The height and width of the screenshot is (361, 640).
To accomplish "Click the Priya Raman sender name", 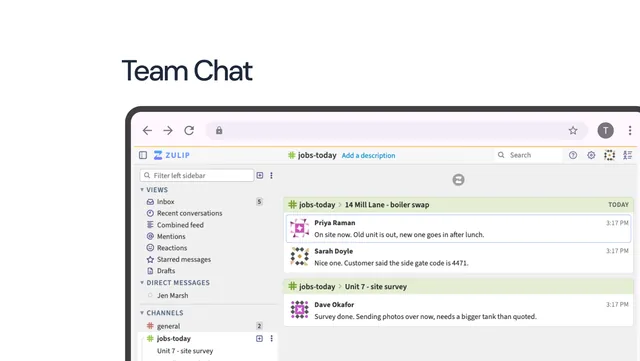I will 335,223.
